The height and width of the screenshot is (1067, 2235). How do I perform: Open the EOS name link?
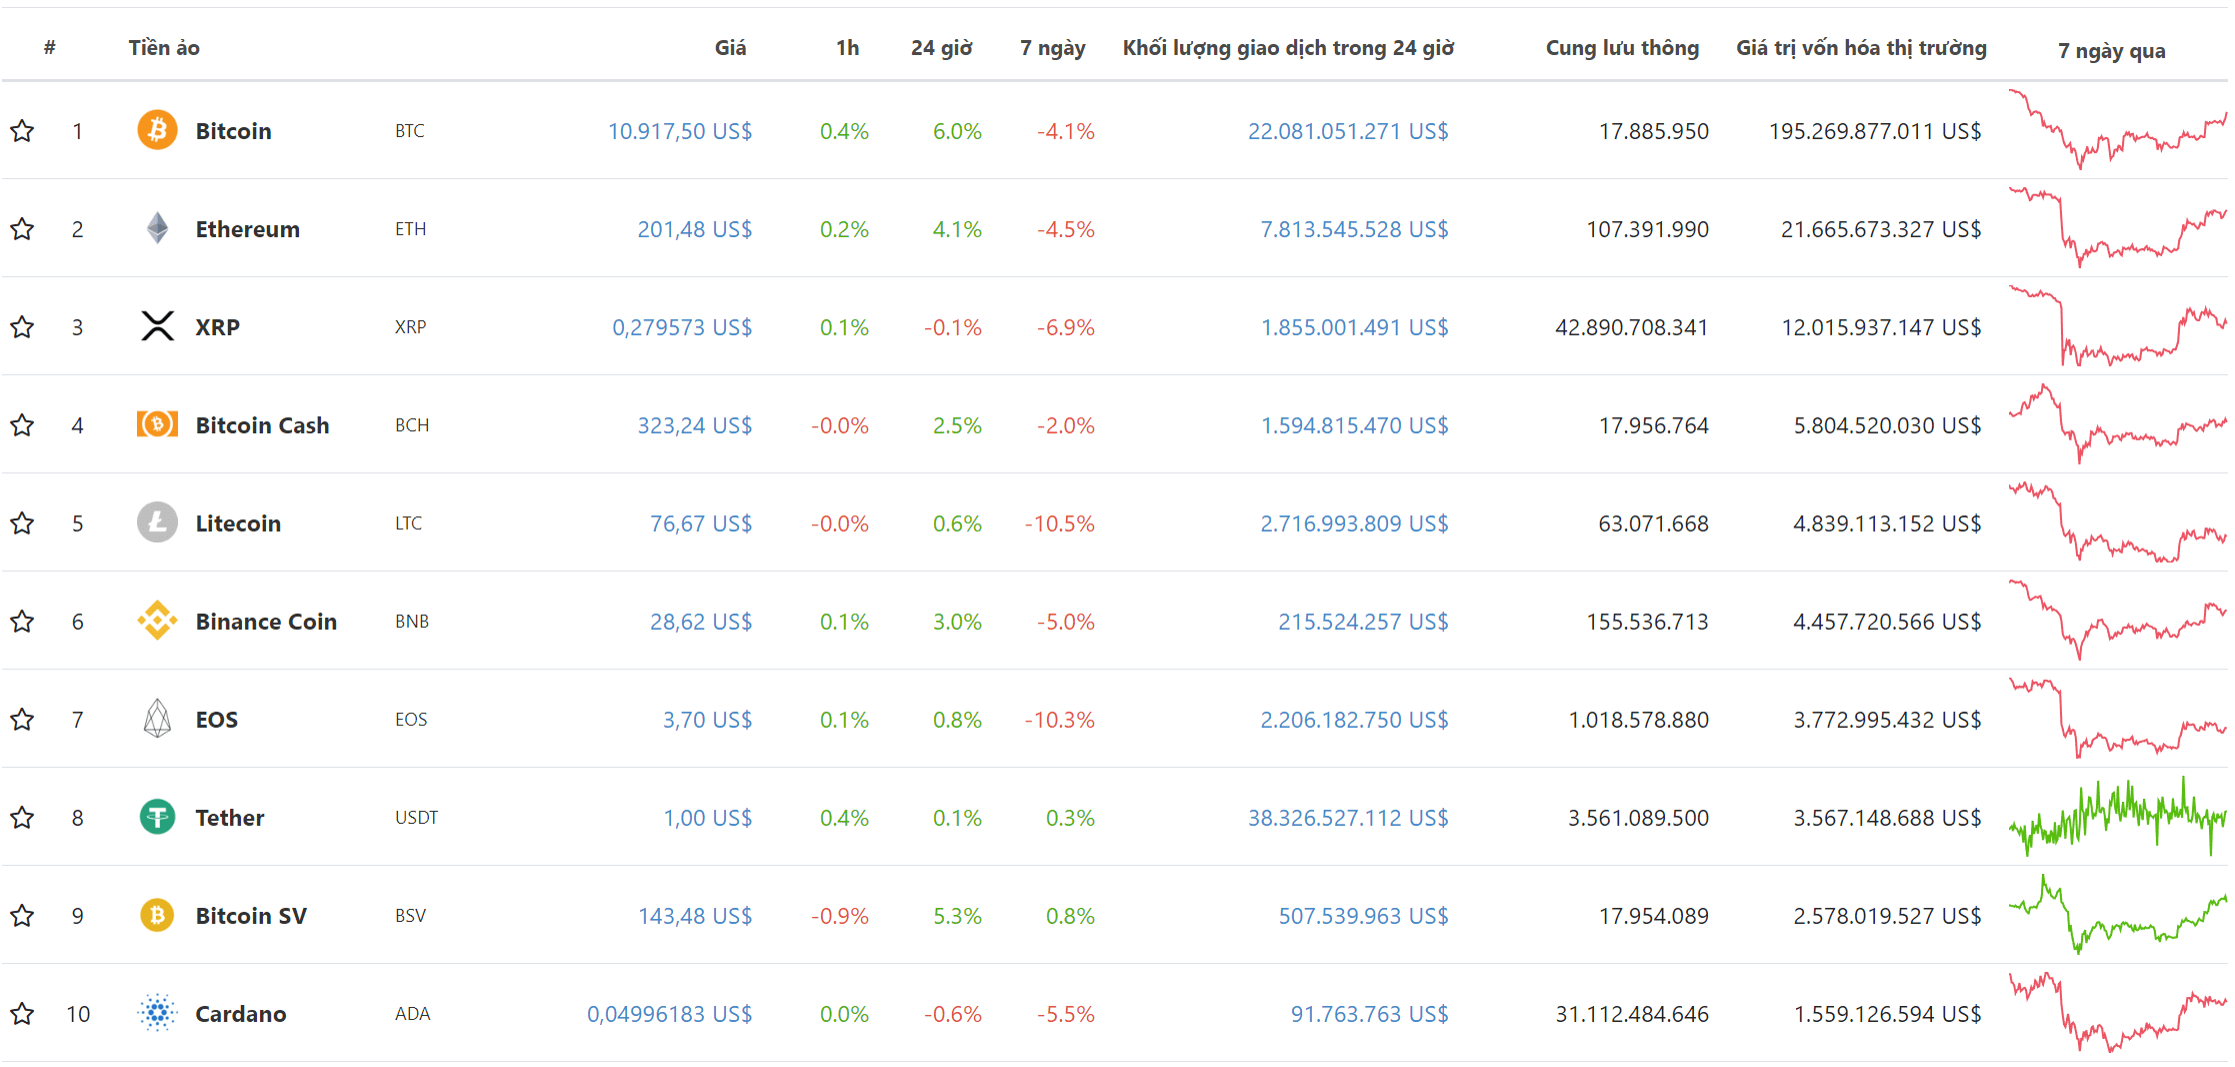216,719
